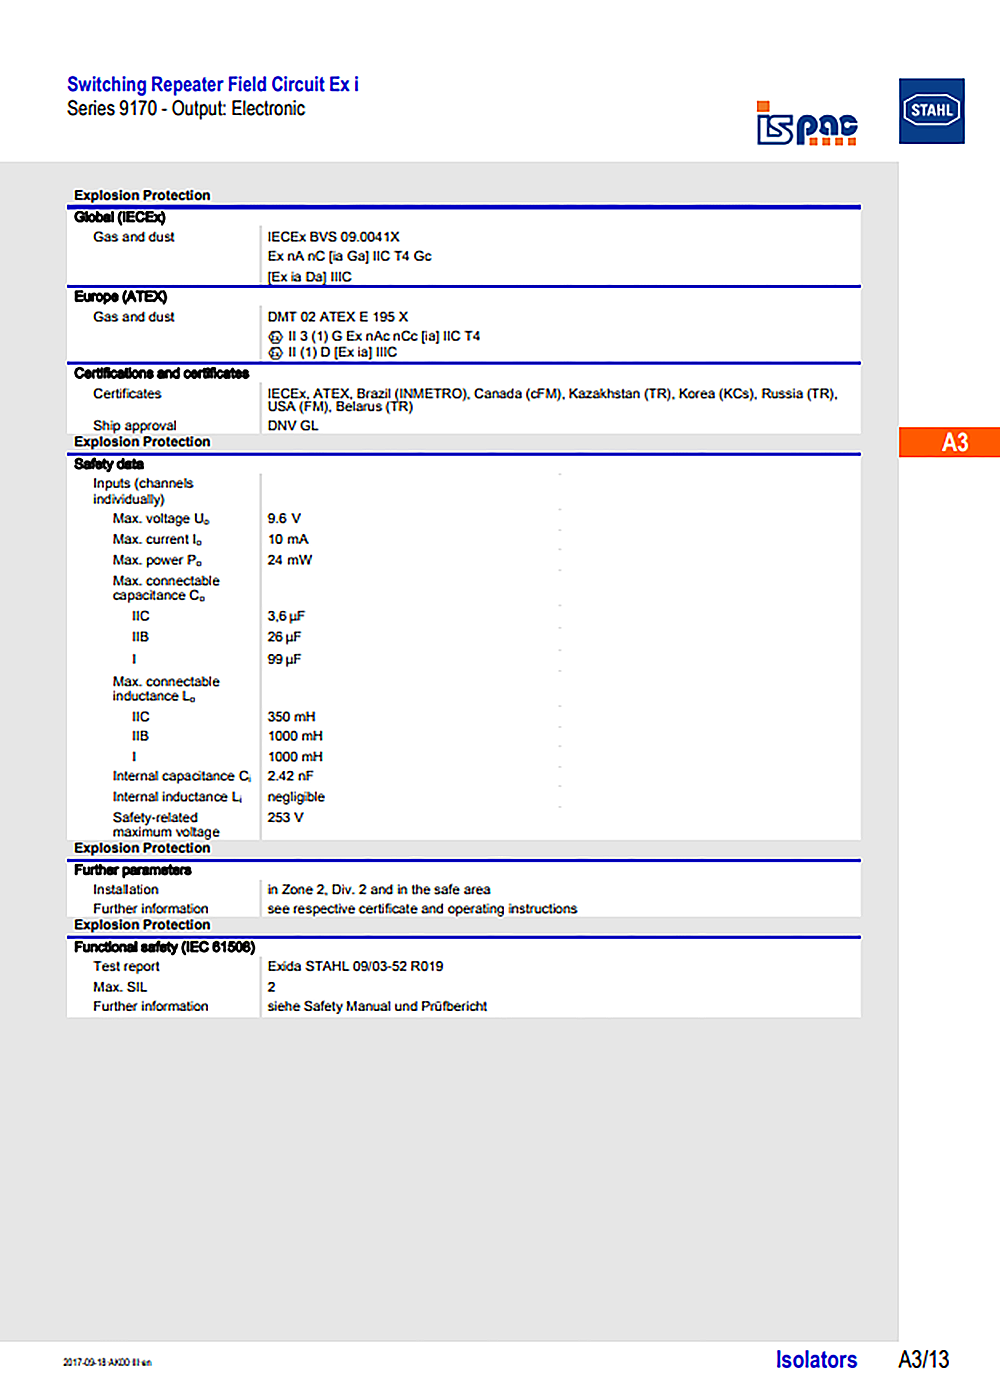
Task: Click 'siehe Safety Manual und Prüfbericht'
Action: (x=377, y=1006)
